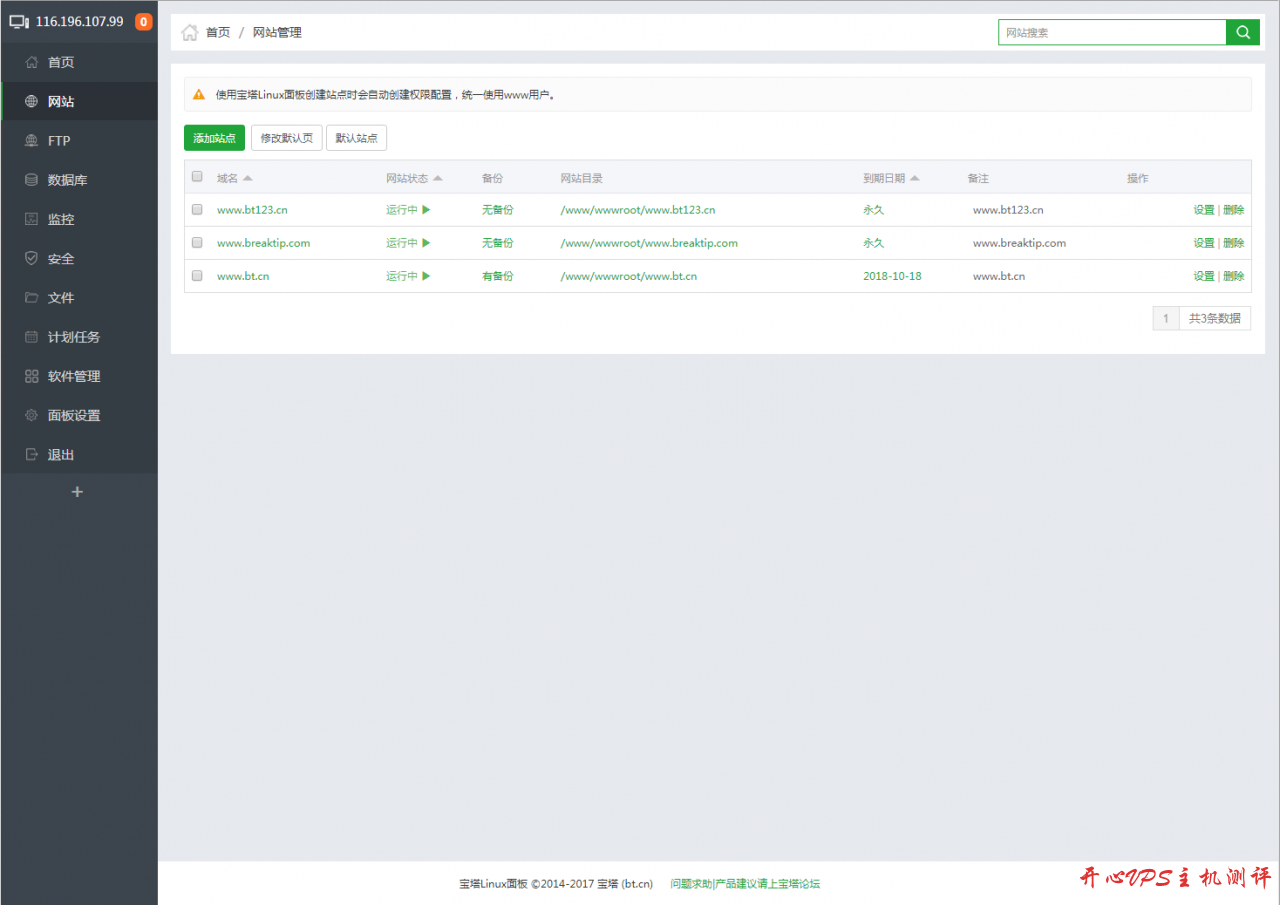Screen dimensions: 1280x905
Task: Click the green Add Site (添加站点) button
Action: coord(214,138)
